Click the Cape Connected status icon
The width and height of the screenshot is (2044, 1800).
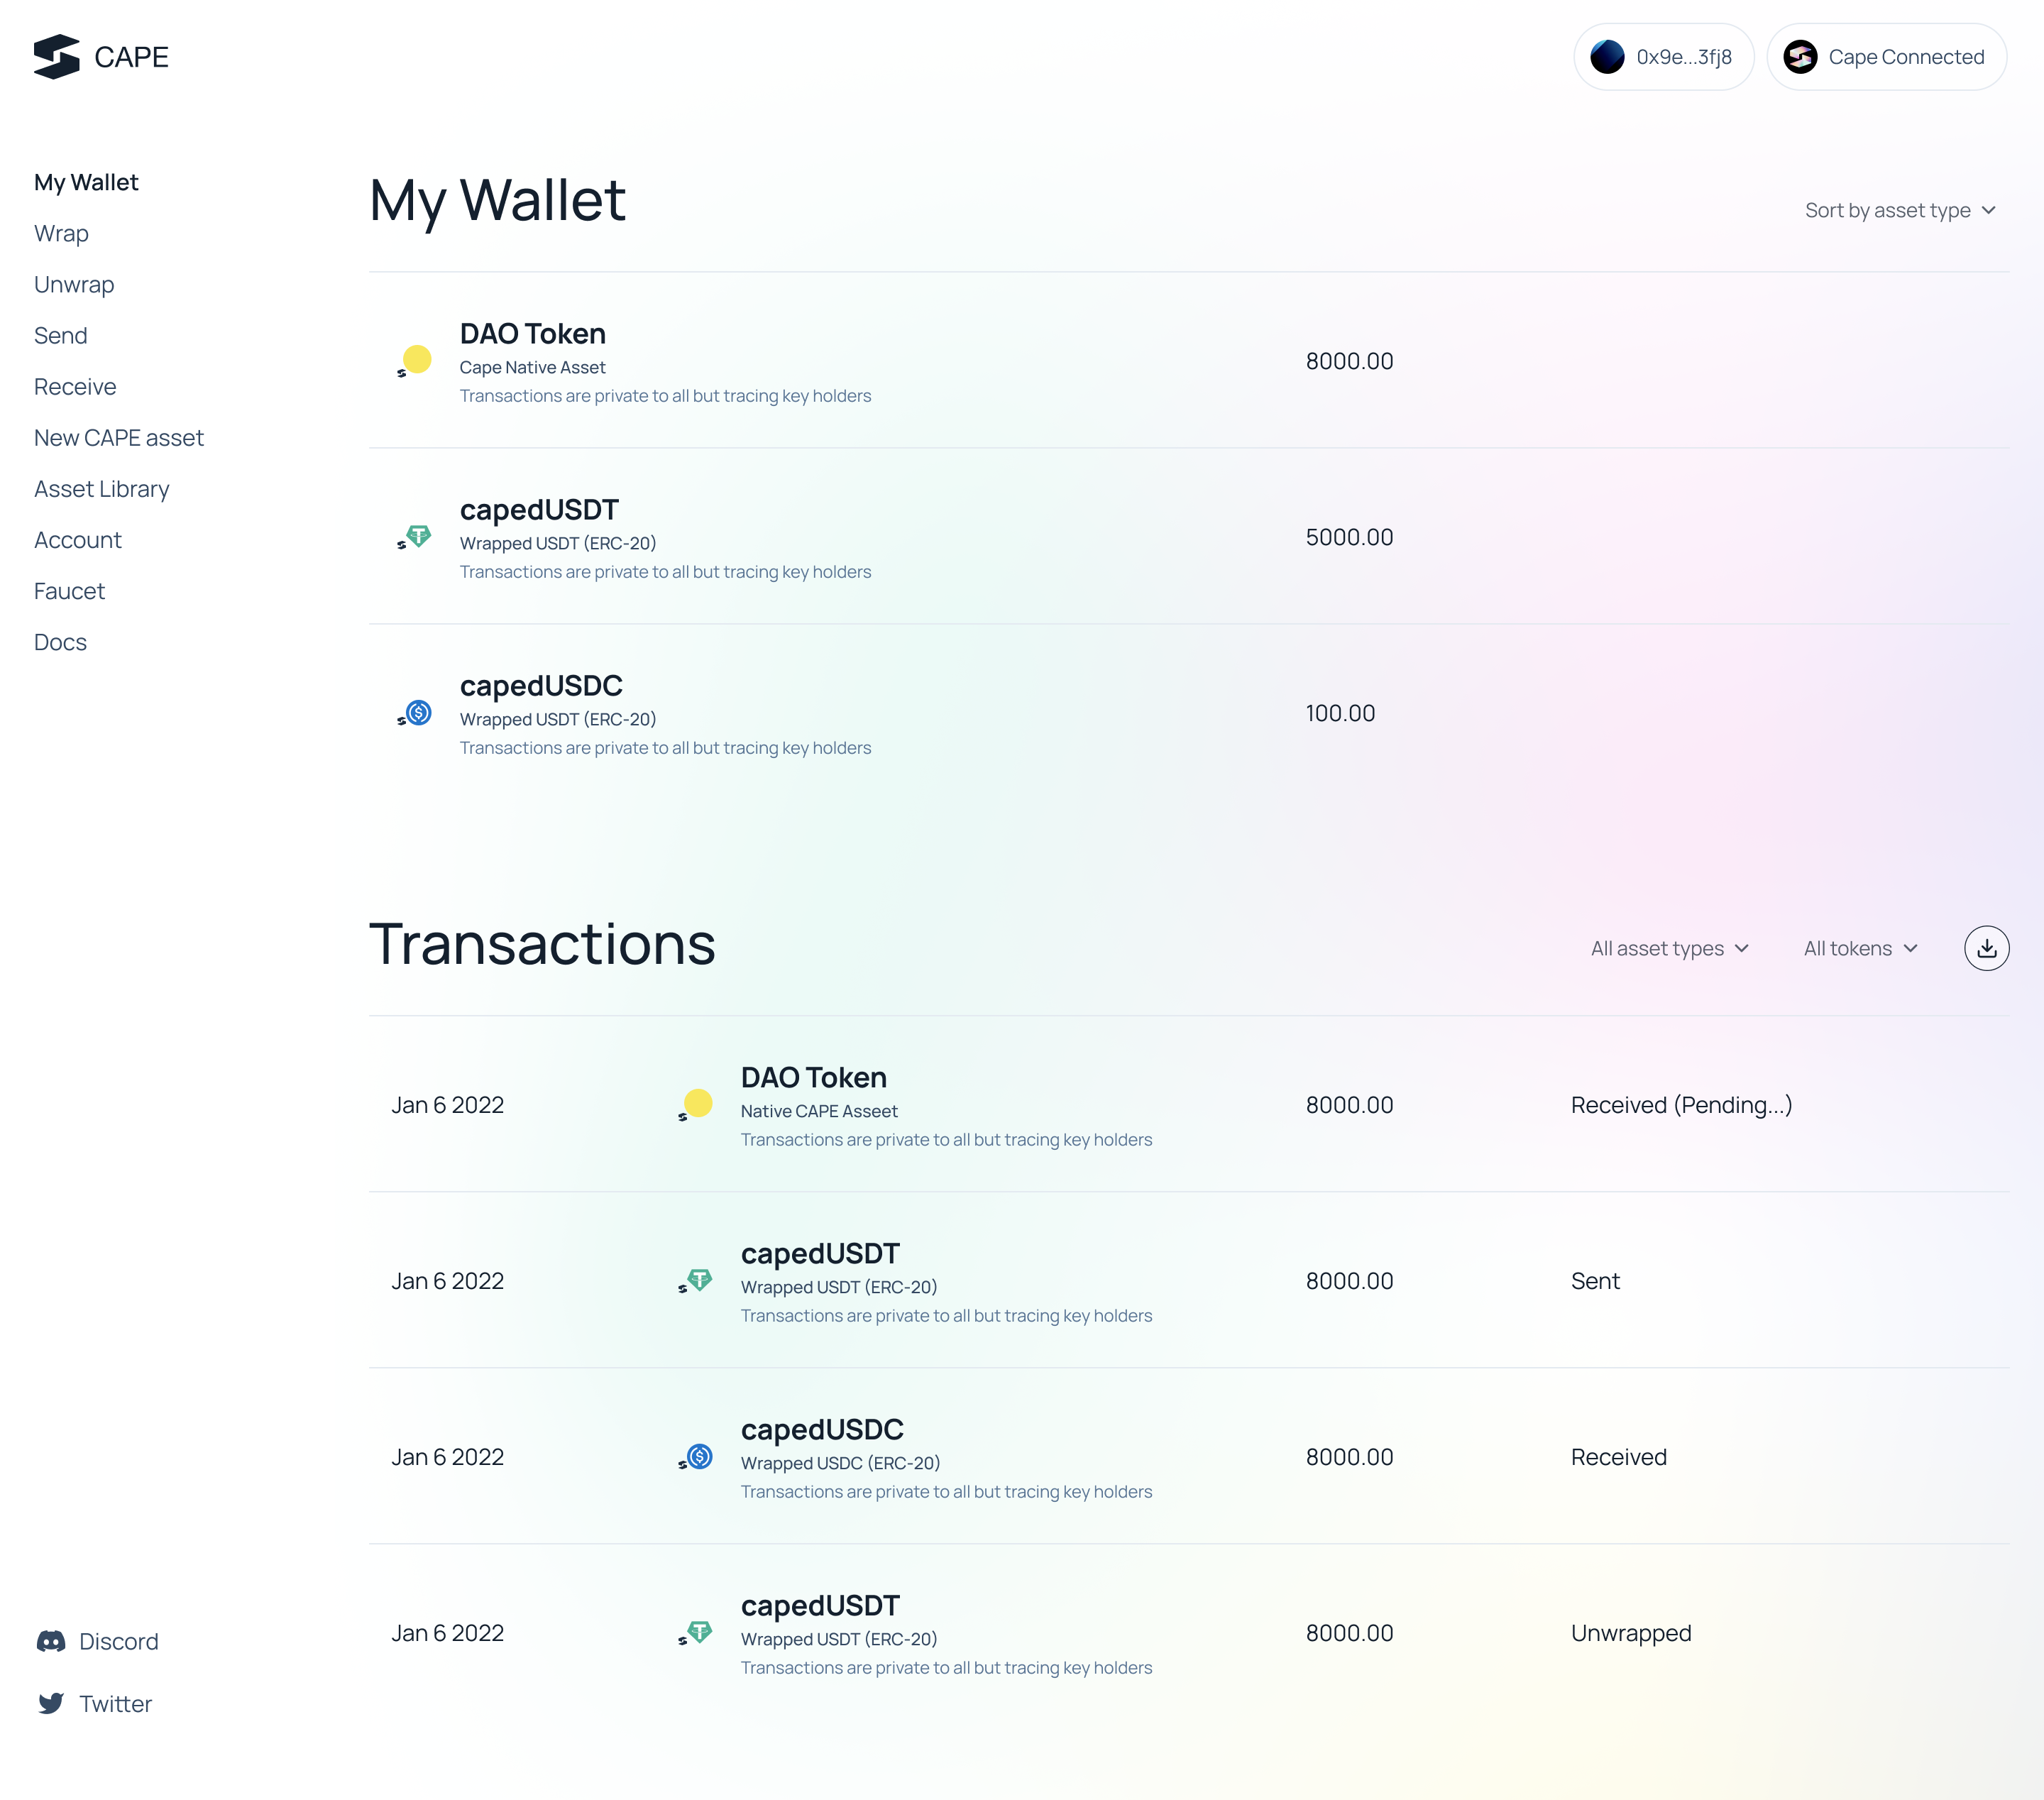point(1801,55)
